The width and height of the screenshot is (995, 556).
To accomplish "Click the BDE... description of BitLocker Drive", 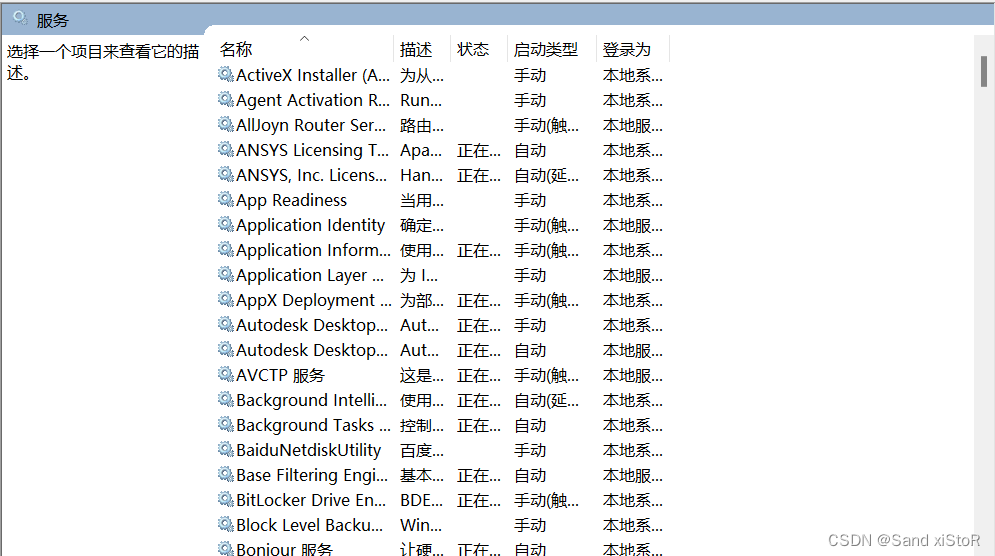I will 421,501.
